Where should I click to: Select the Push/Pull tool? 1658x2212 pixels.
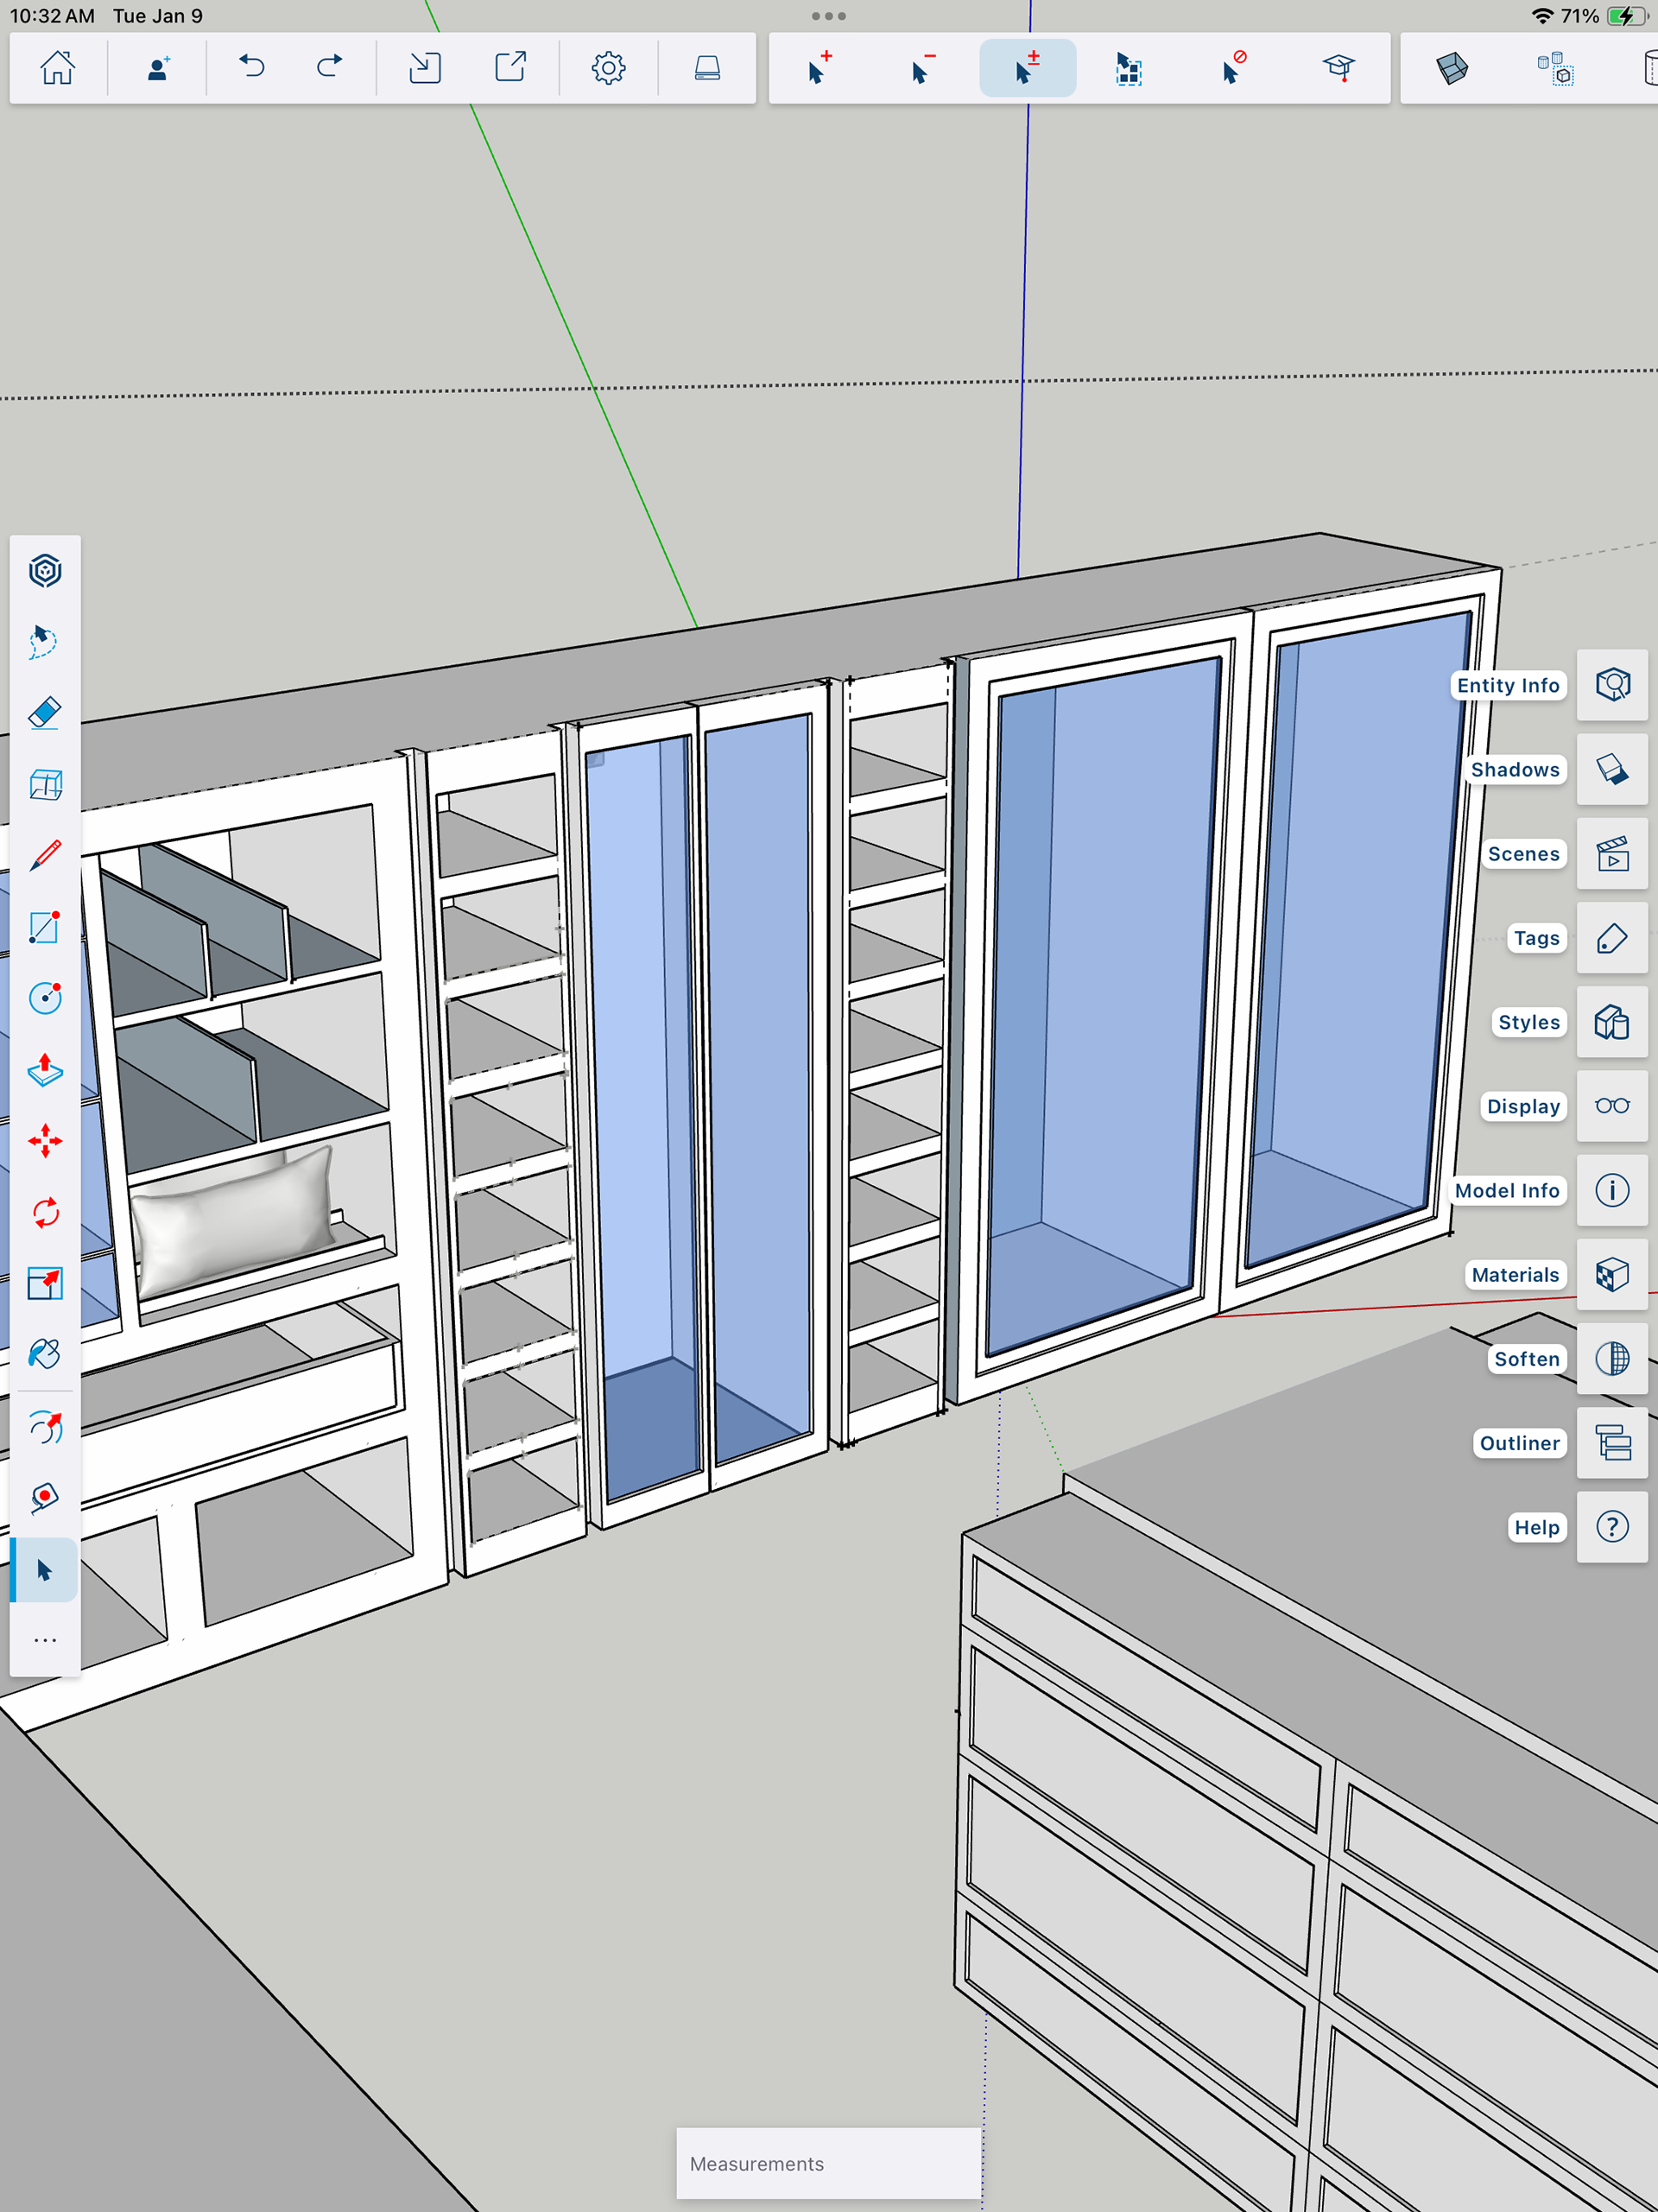(45, 1070)
